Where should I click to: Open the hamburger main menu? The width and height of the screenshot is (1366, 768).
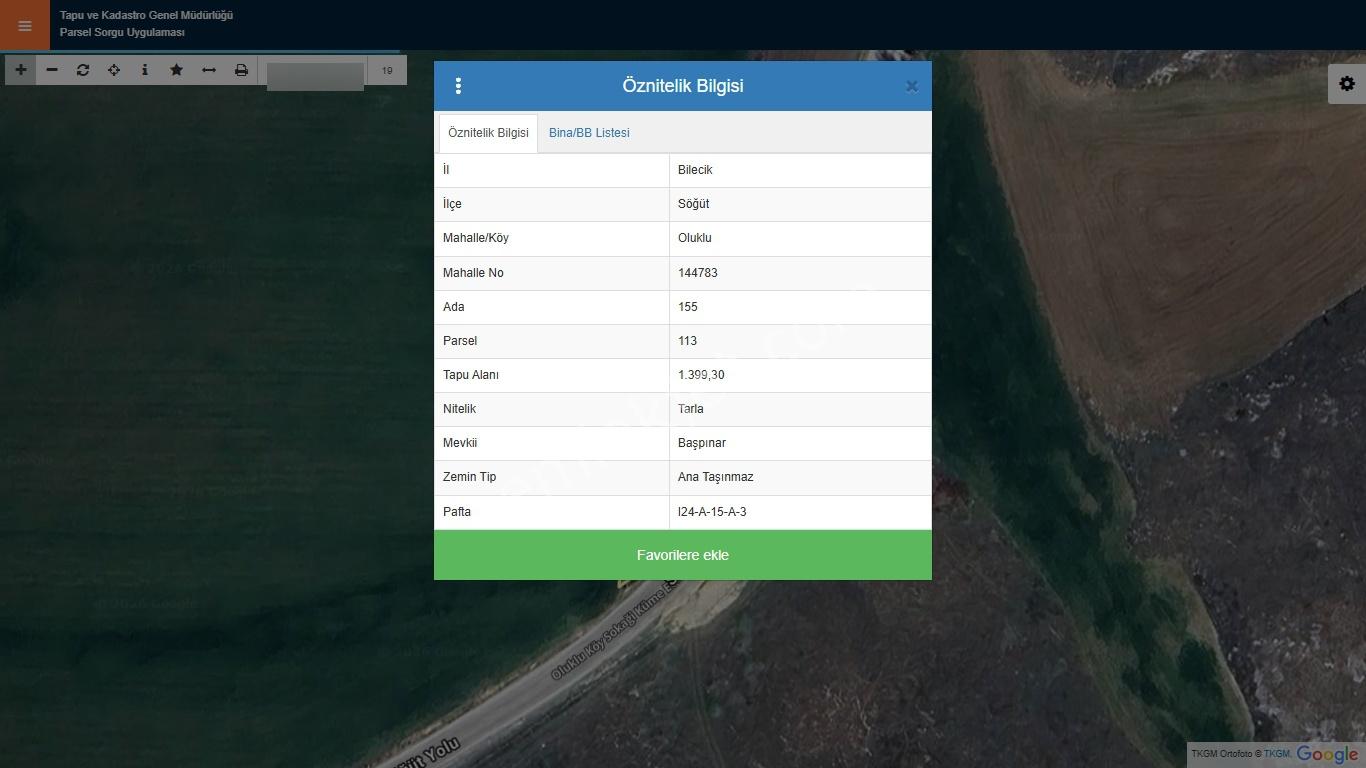click(25, 25)
